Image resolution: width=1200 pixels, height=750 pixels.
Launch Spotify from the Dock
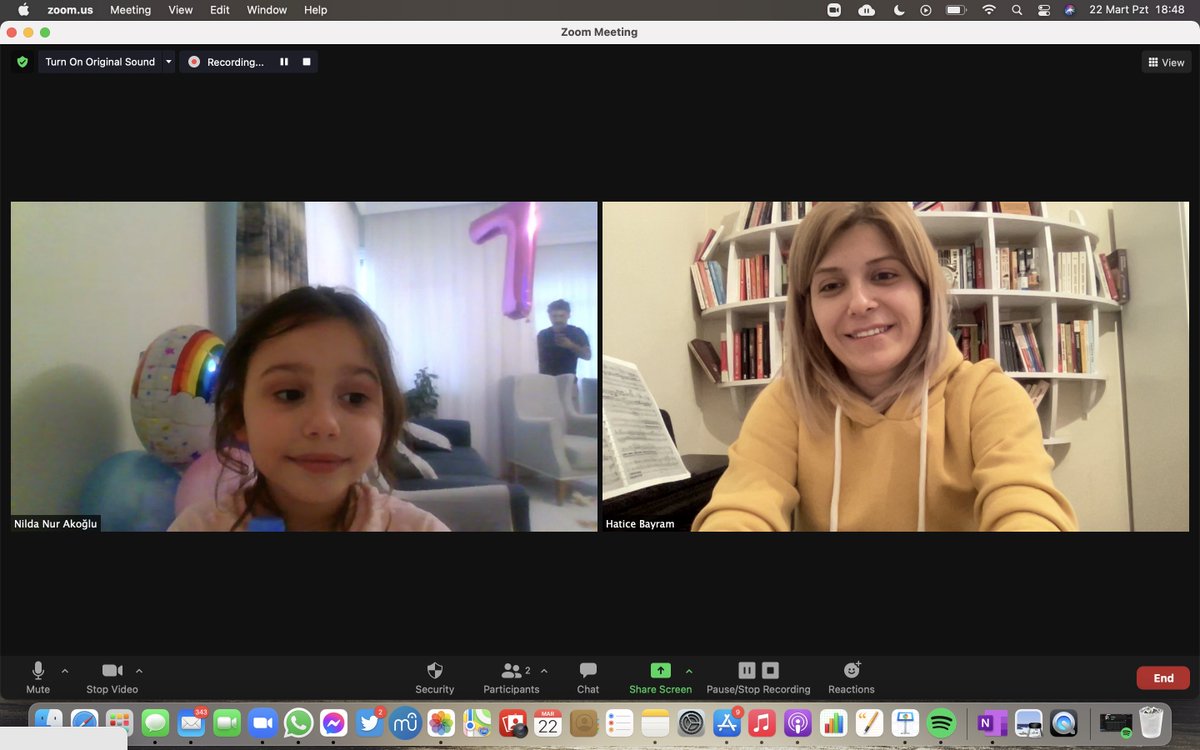(941, 722)
